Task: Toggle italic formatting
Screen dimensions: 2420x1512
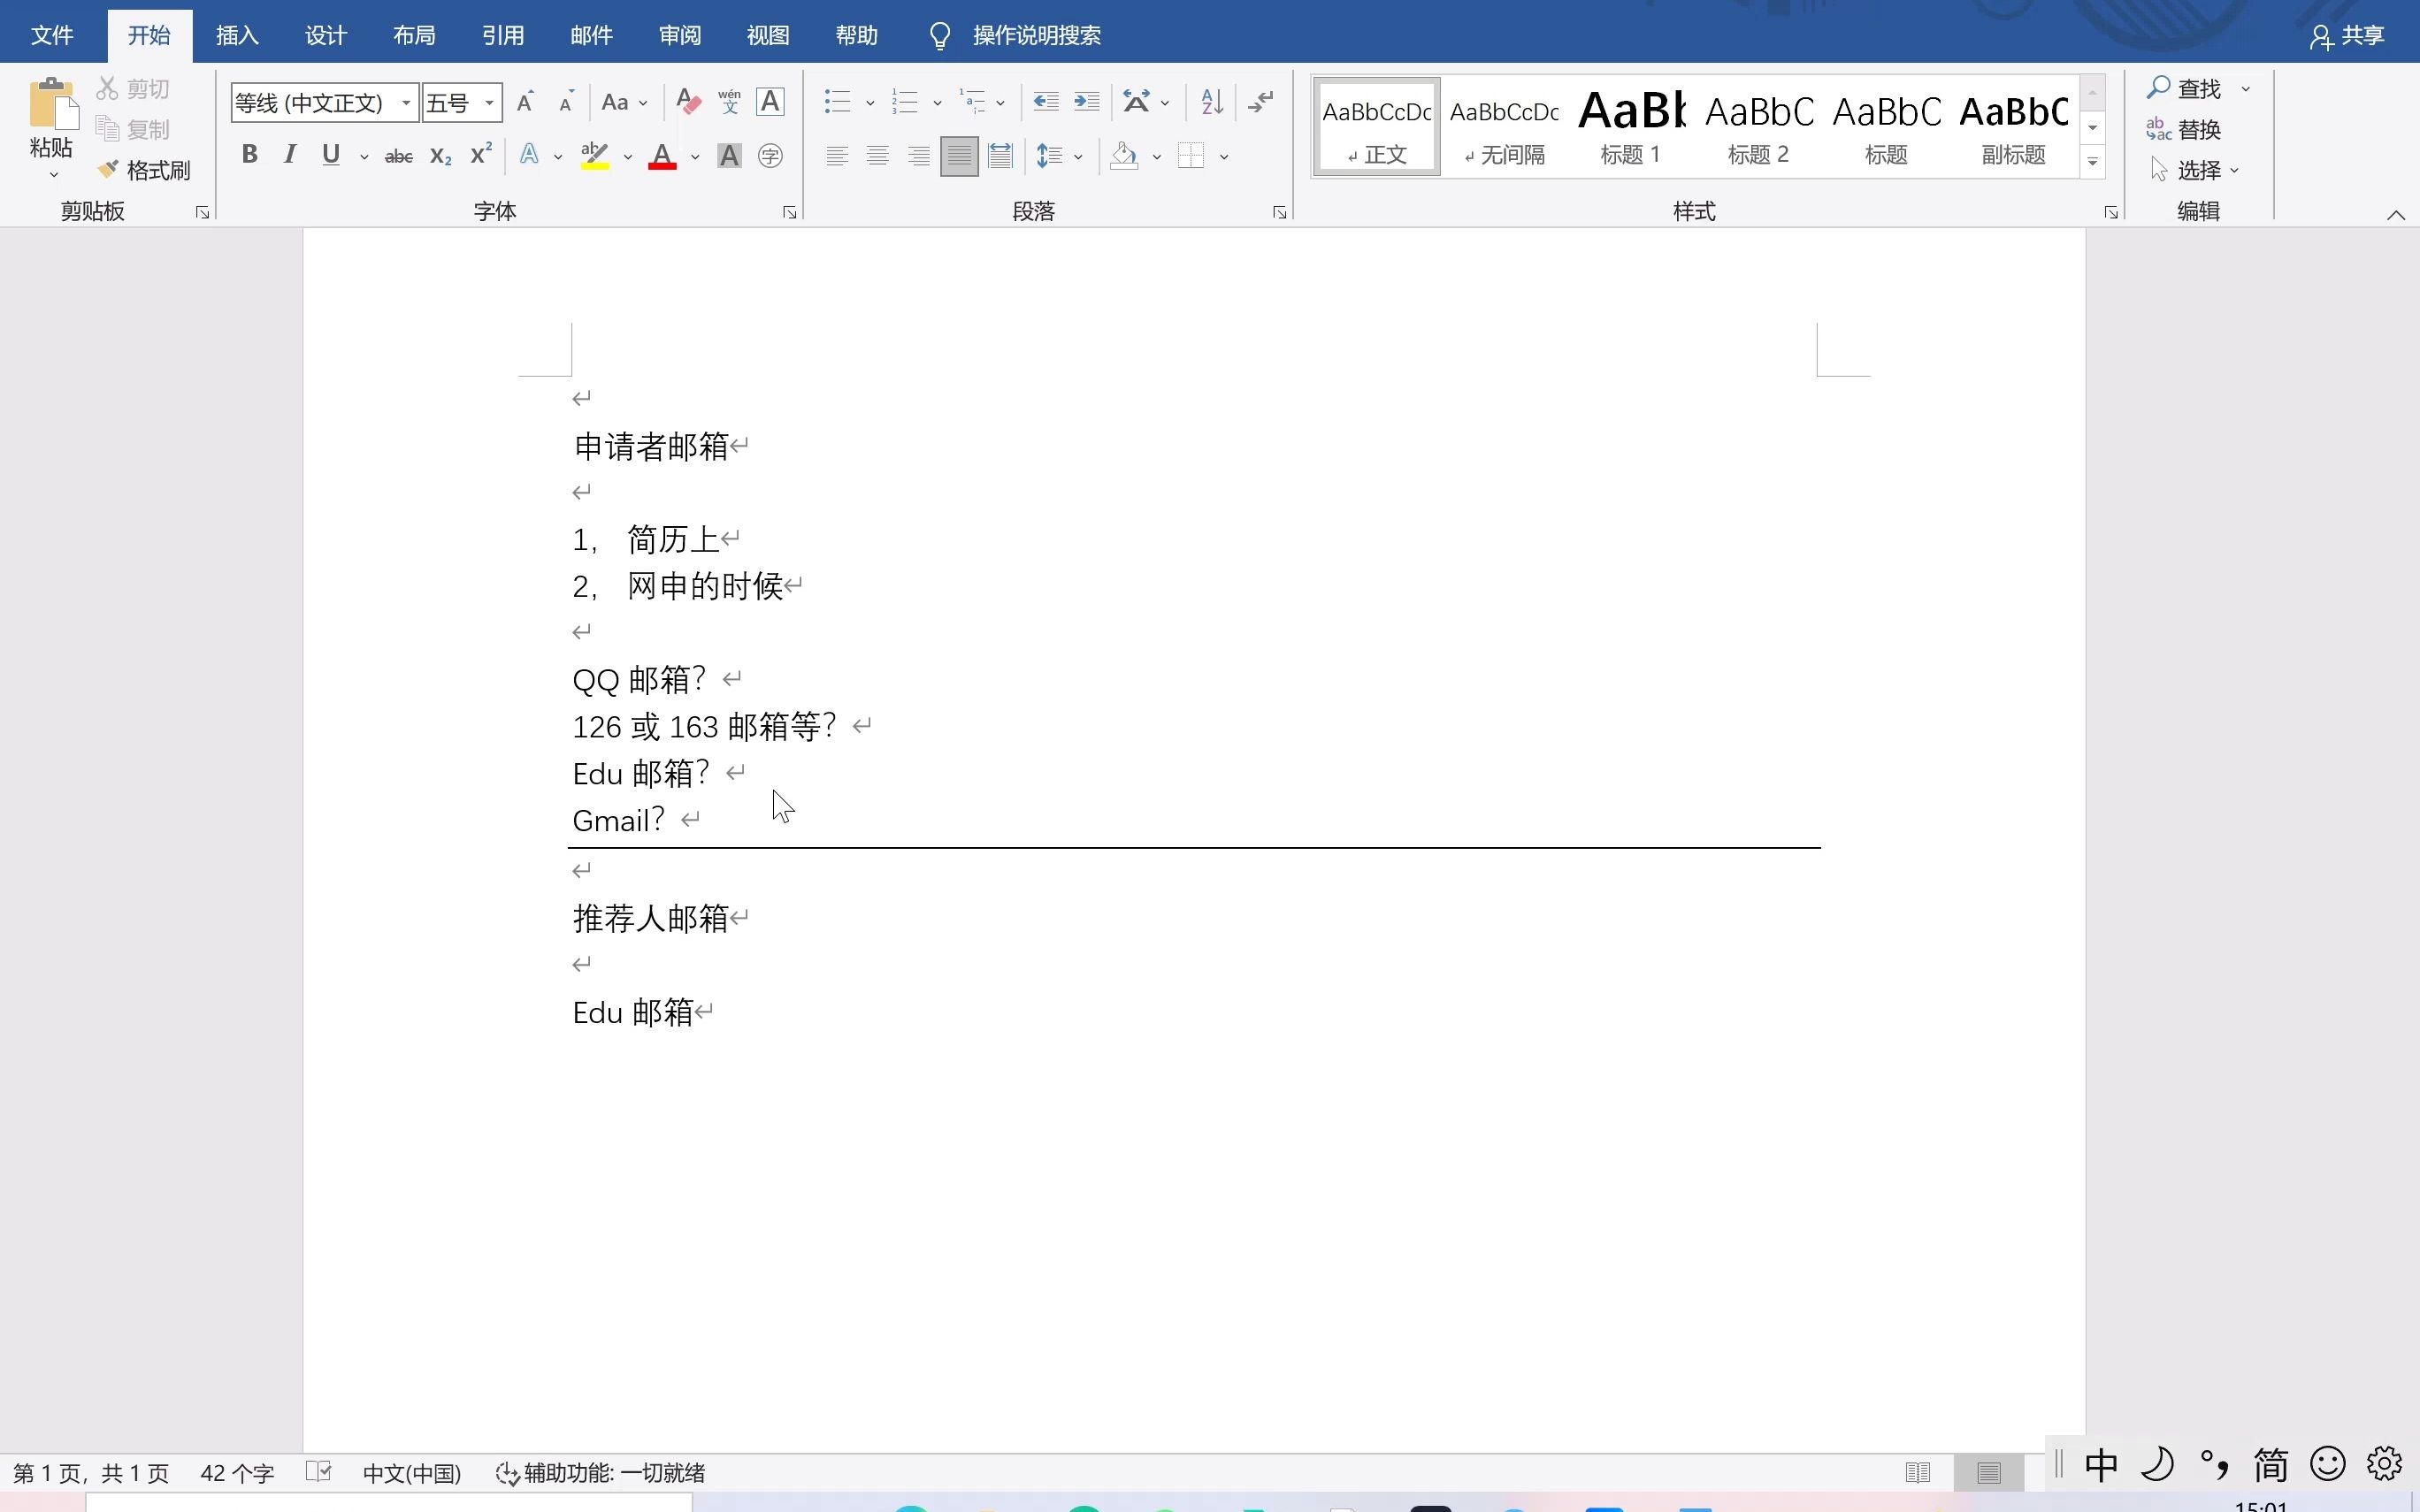Action: [x=290, y=154]
